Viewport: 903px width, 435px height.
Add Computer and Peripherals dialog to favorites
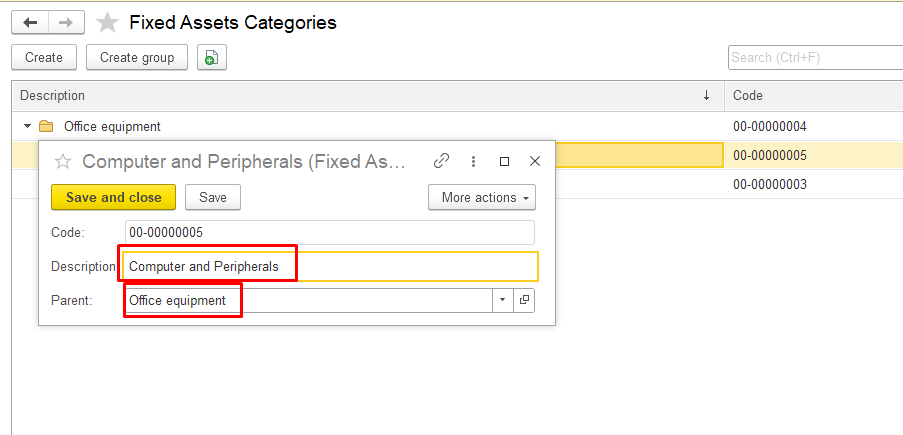click(x=63, y=161)
